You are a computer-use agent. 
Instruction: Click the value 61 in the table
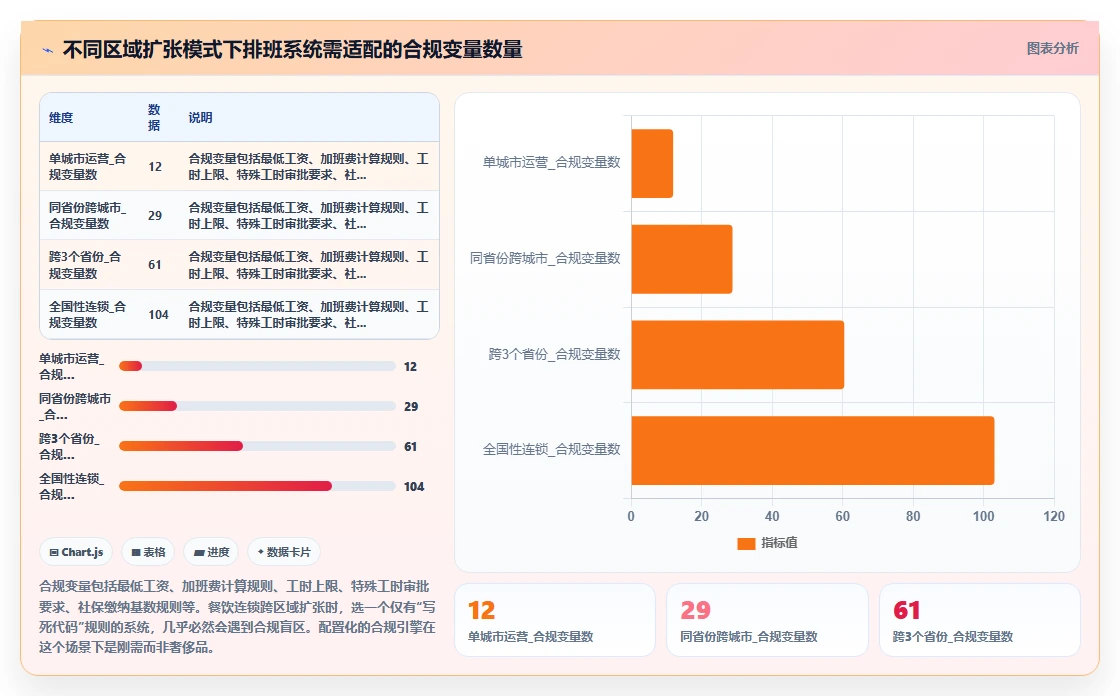[x=155, y=265]
